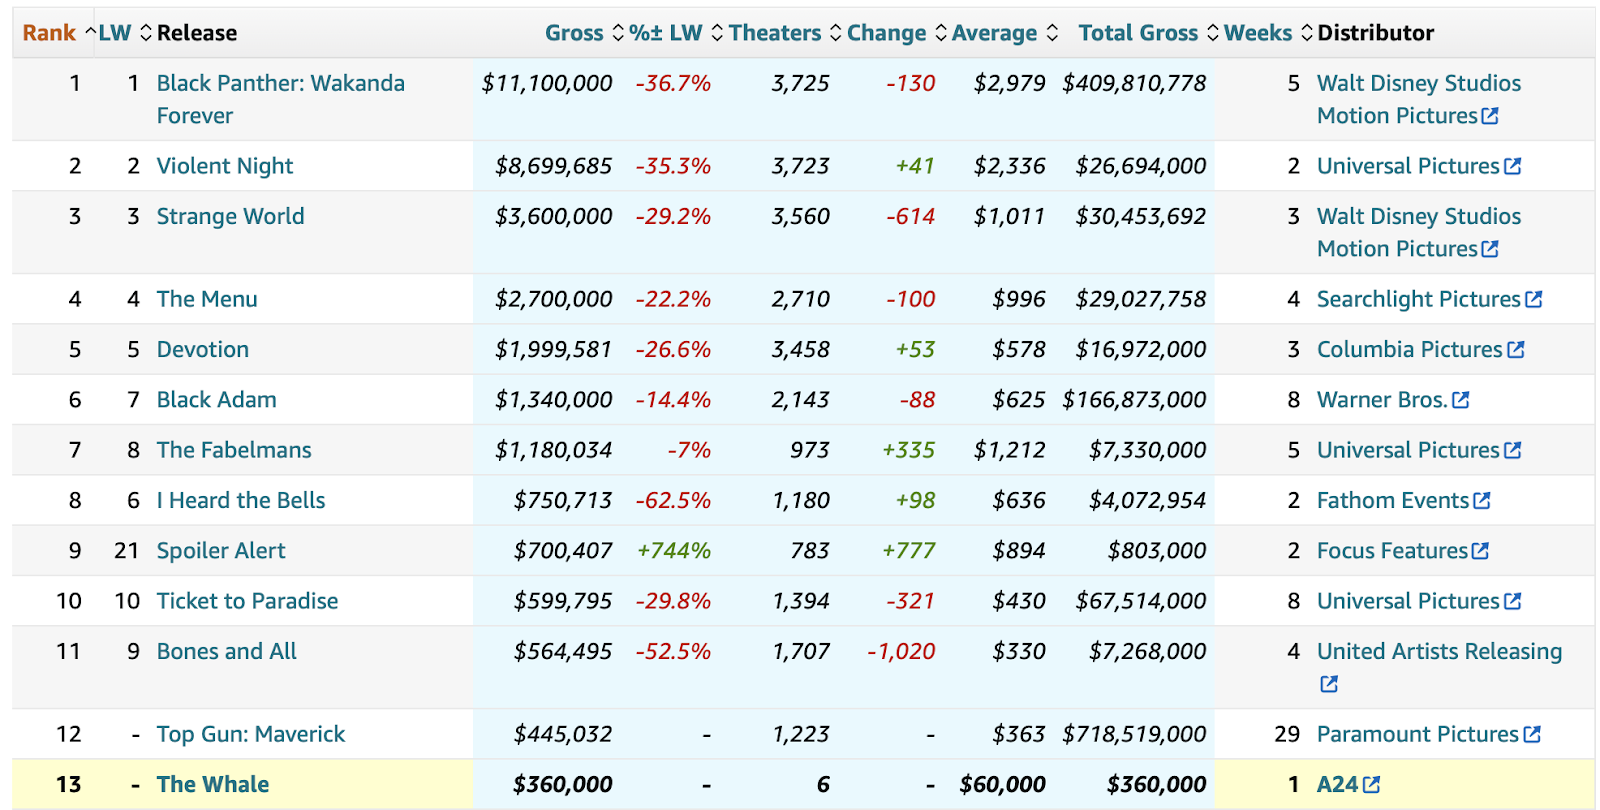Open Paramount Pictures external link icon
Screen dimensions: 1600x810
(x=1532, y=734)
